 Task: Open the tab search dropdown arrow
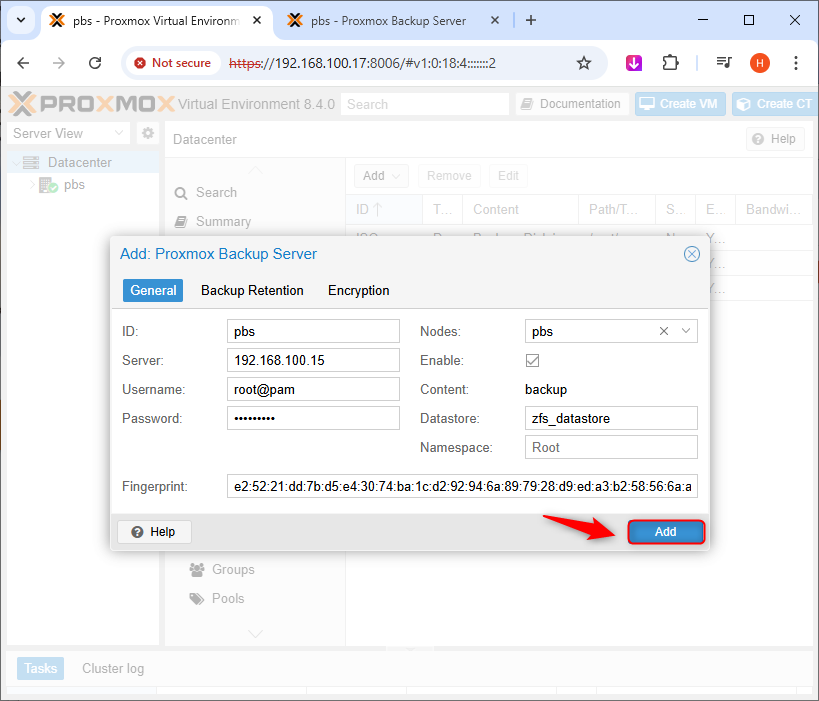click(21, 20)
